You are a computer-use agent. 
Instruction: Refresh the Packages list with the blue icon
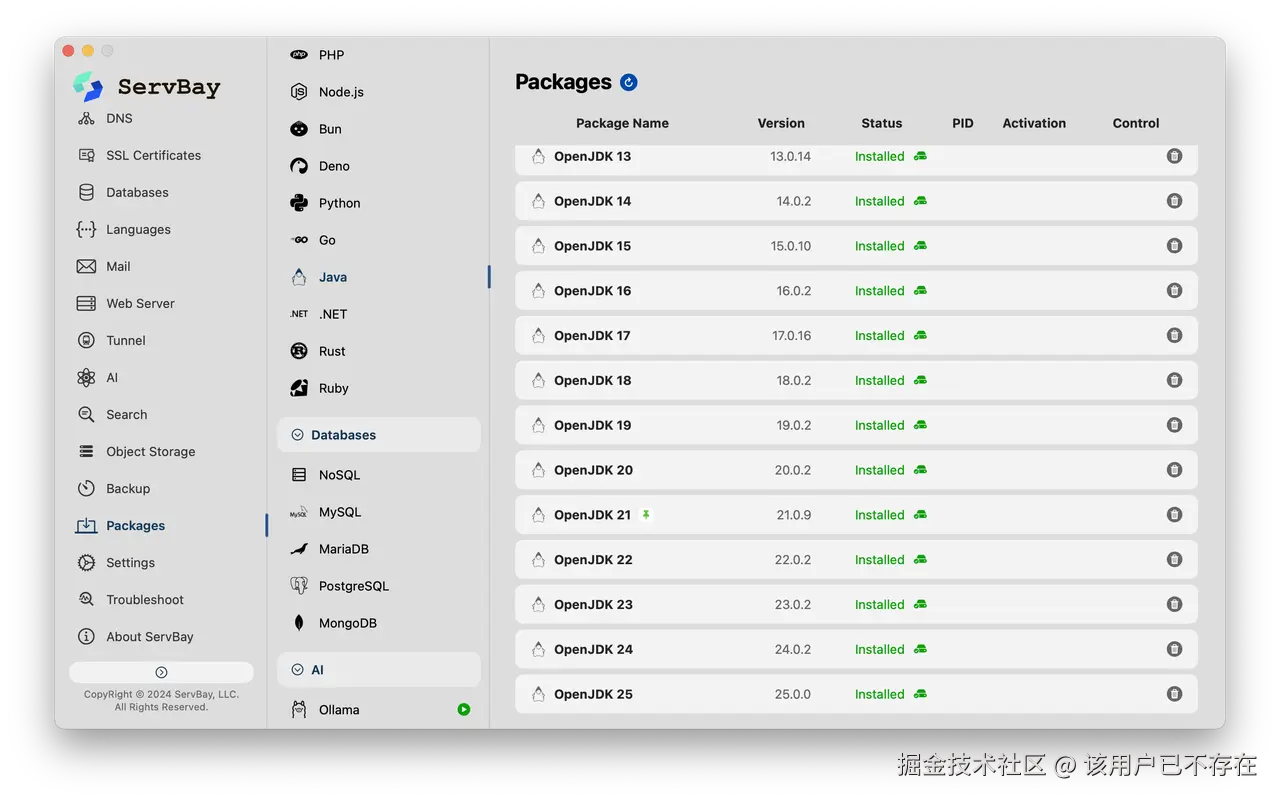coord(629,82)
